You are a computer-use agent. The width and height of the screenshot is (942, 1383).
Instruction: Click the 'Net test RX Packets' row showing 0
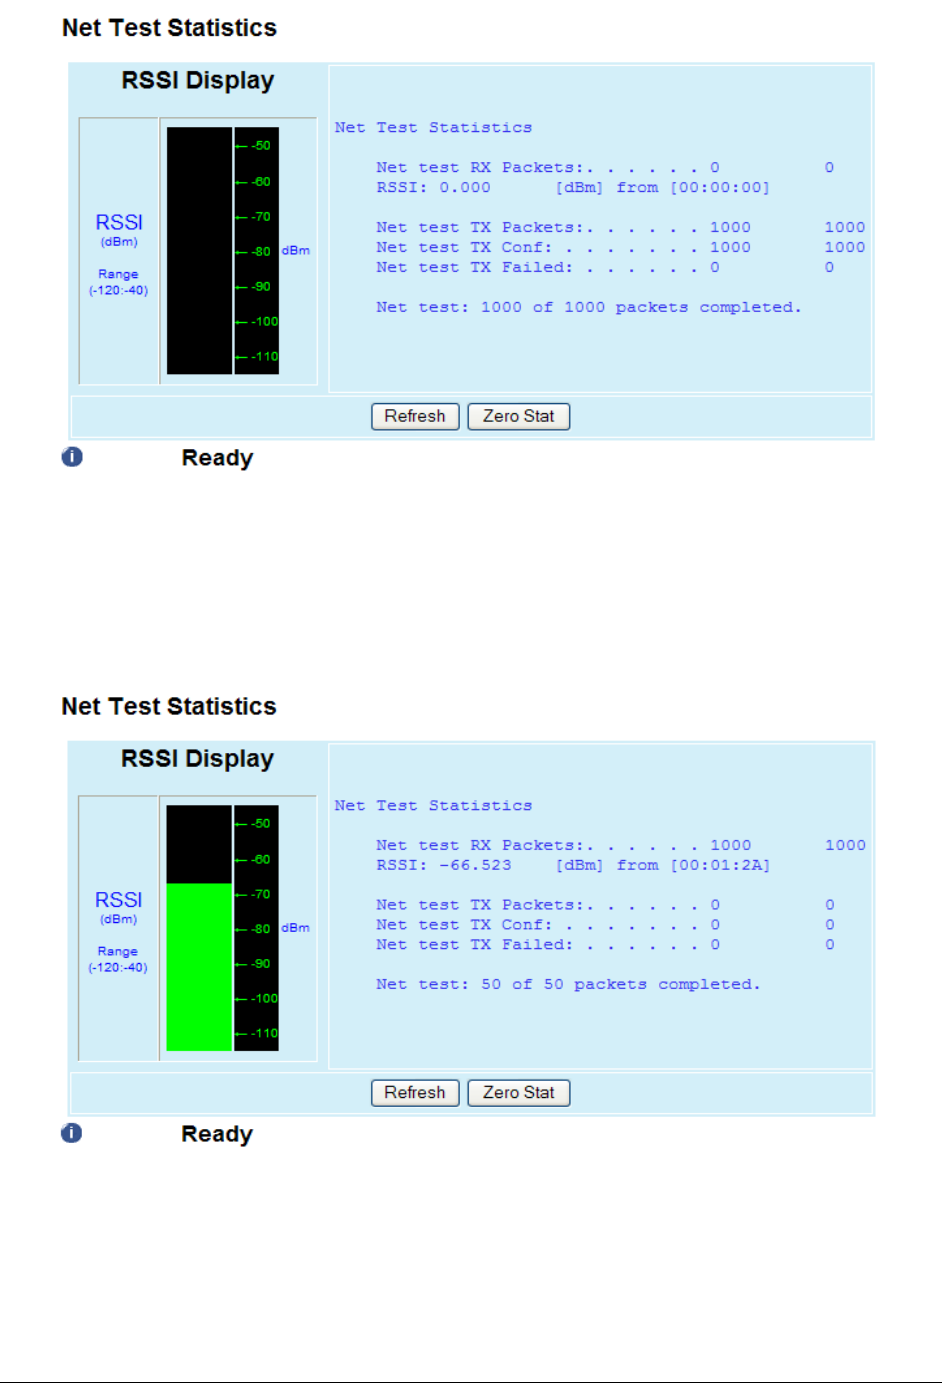(605, 167)
